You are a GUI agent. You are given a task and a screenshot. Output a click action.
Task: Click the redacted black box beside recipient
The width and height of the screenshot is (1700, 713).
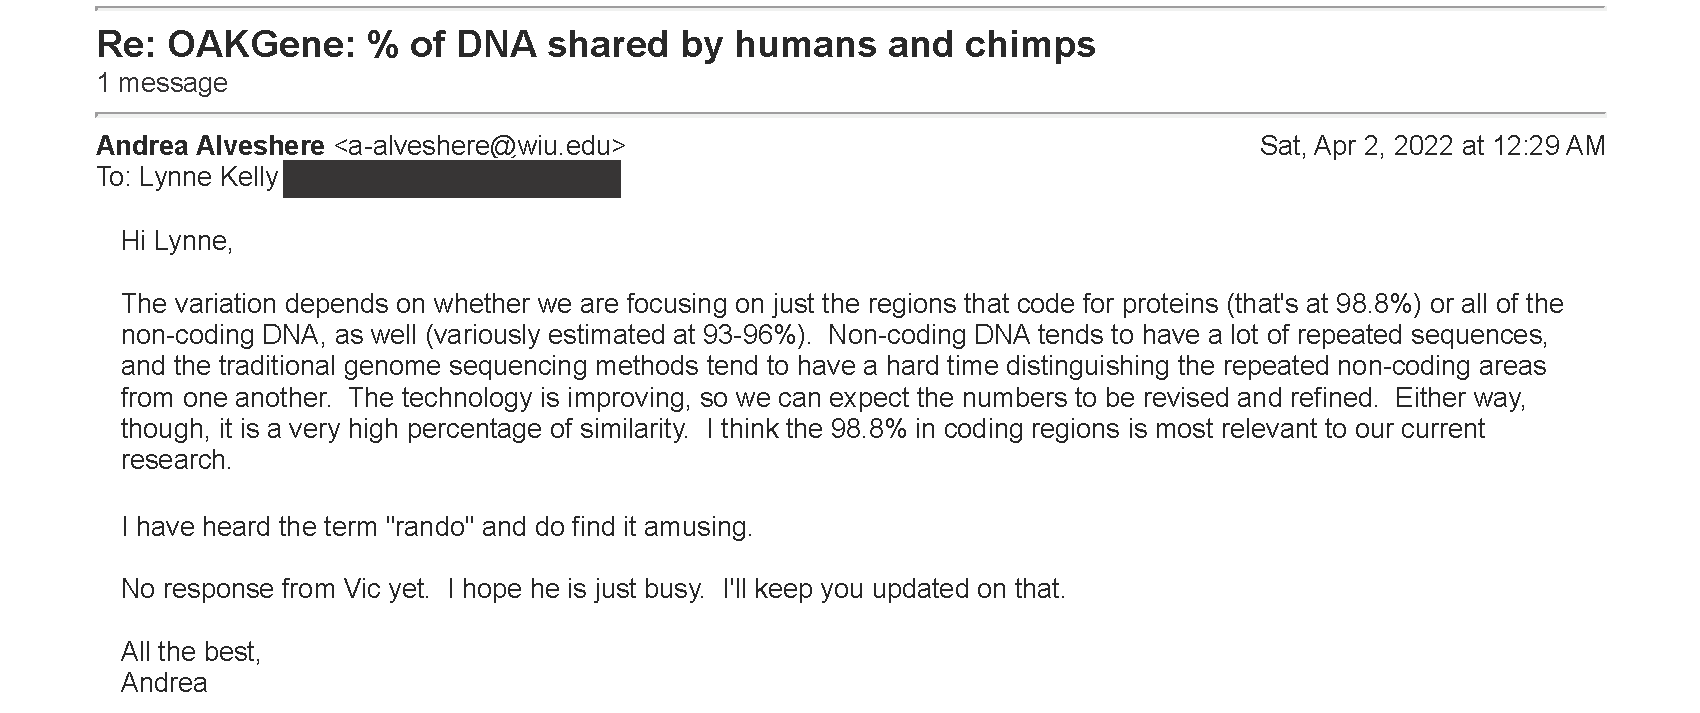[x=452, y=178]
